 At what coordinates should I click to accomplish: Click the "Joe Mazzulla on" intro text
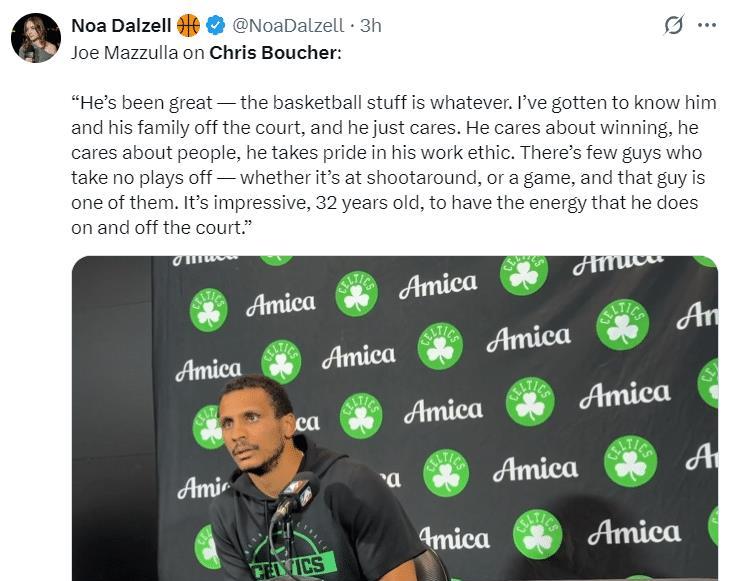[x=137, y=52]
